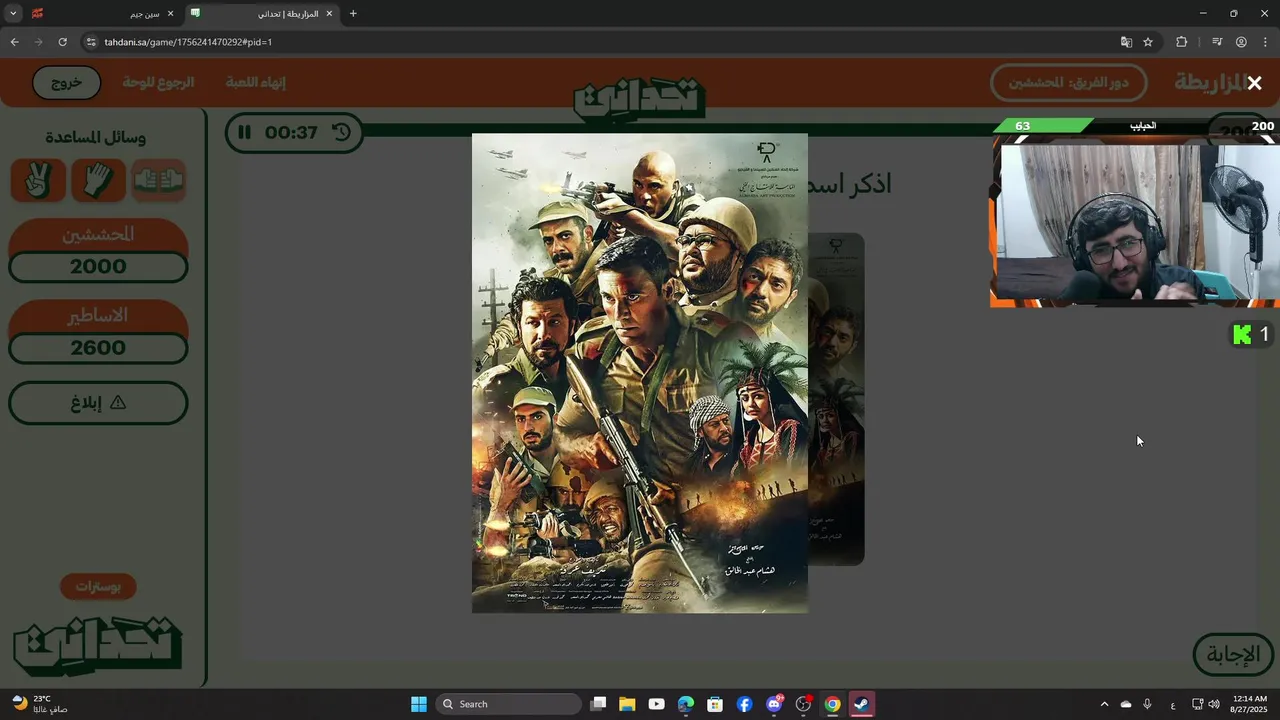This screenshot has height=720, width=1280.
Task: Close the سين جيم tab
Action: click(170, 14)
